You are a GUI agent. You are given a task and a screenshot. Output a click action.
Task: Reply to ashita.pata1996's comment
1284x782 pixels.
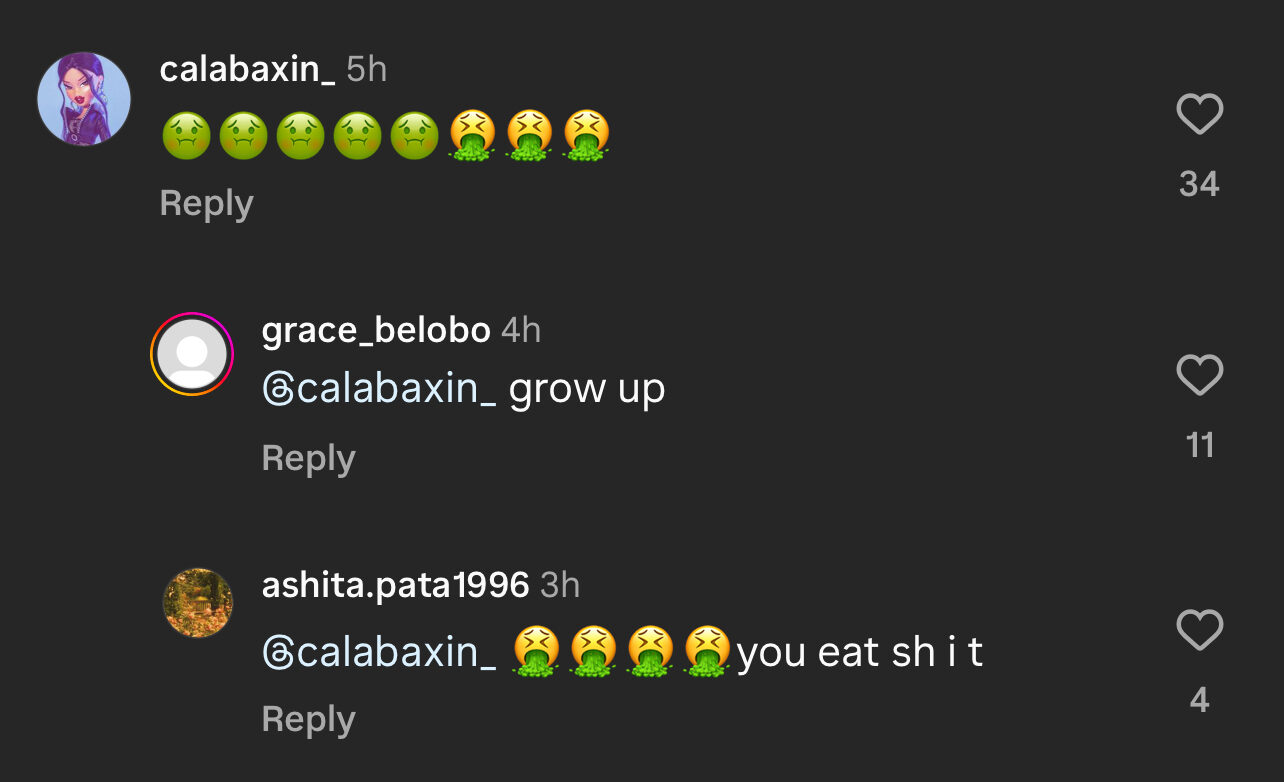(308, 720)
